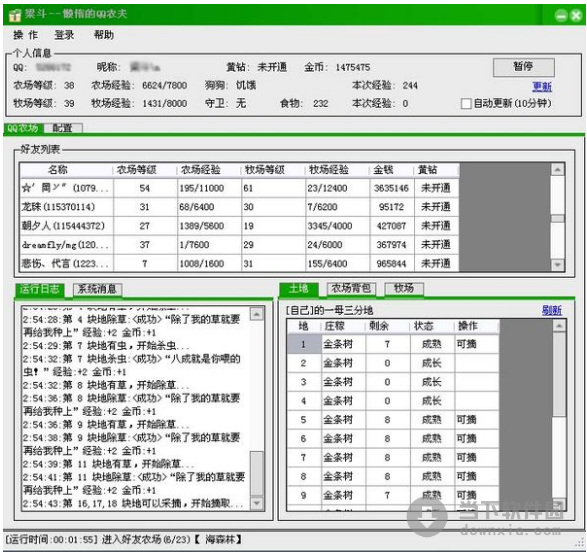Image resolution: width=587 pixels, height=554 pixels.
Task: Click land table scroll up arrow
Action: click(x=559, y=326)
